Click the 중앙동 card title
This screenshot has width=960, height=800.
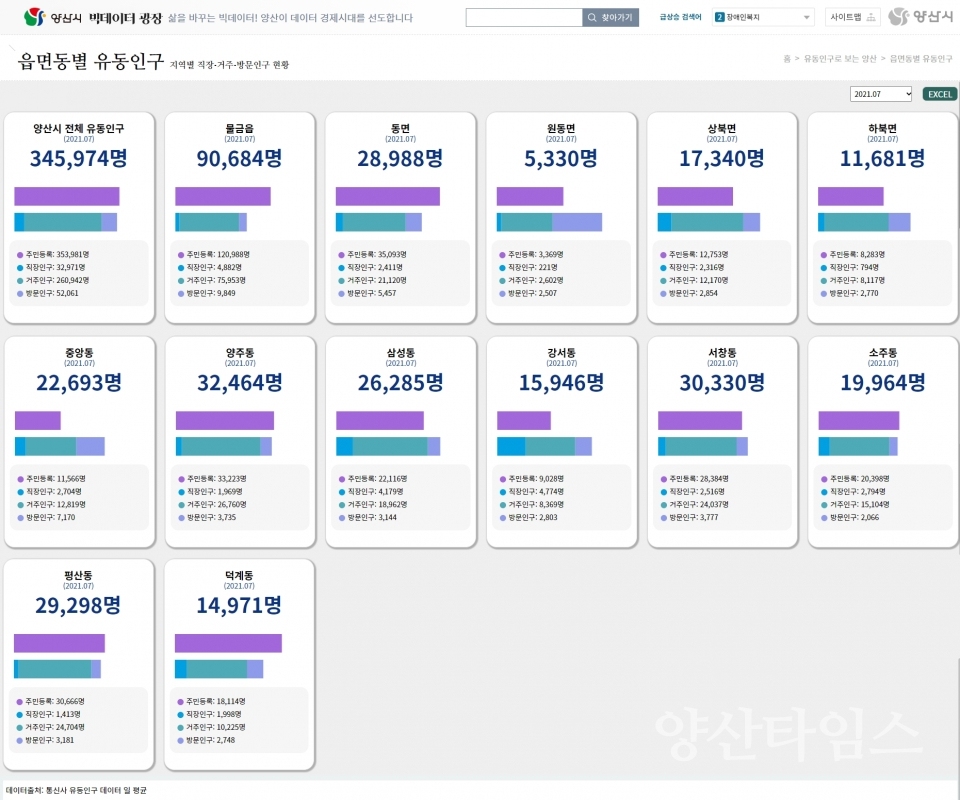click(80, 353)
